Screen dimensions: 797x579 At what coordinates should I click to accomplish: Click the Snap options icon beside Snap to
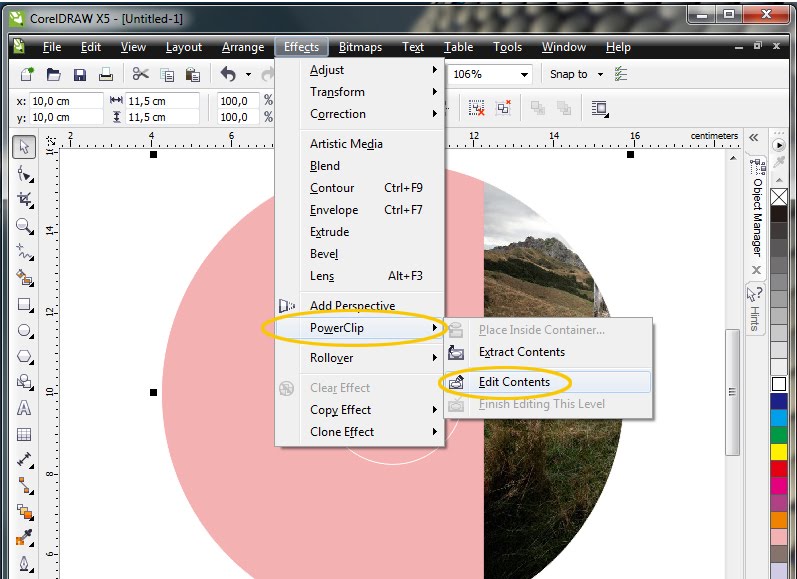pos(621,74)
